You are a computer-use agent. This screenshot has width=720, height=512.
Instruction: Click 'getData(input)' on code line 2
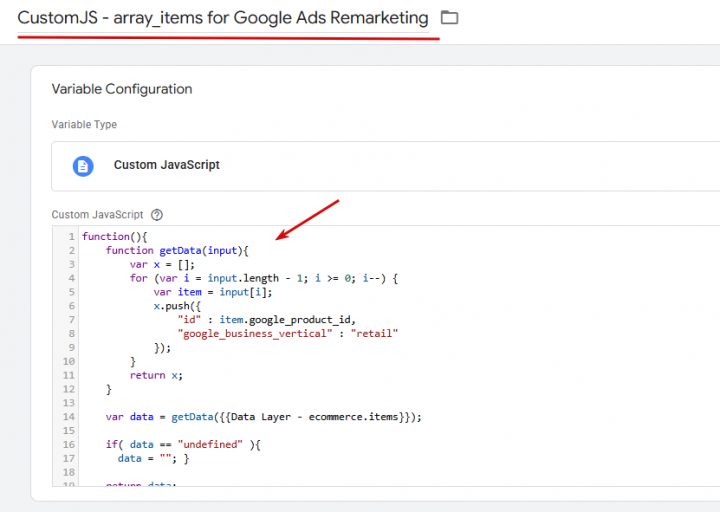(x=201, y=250)
